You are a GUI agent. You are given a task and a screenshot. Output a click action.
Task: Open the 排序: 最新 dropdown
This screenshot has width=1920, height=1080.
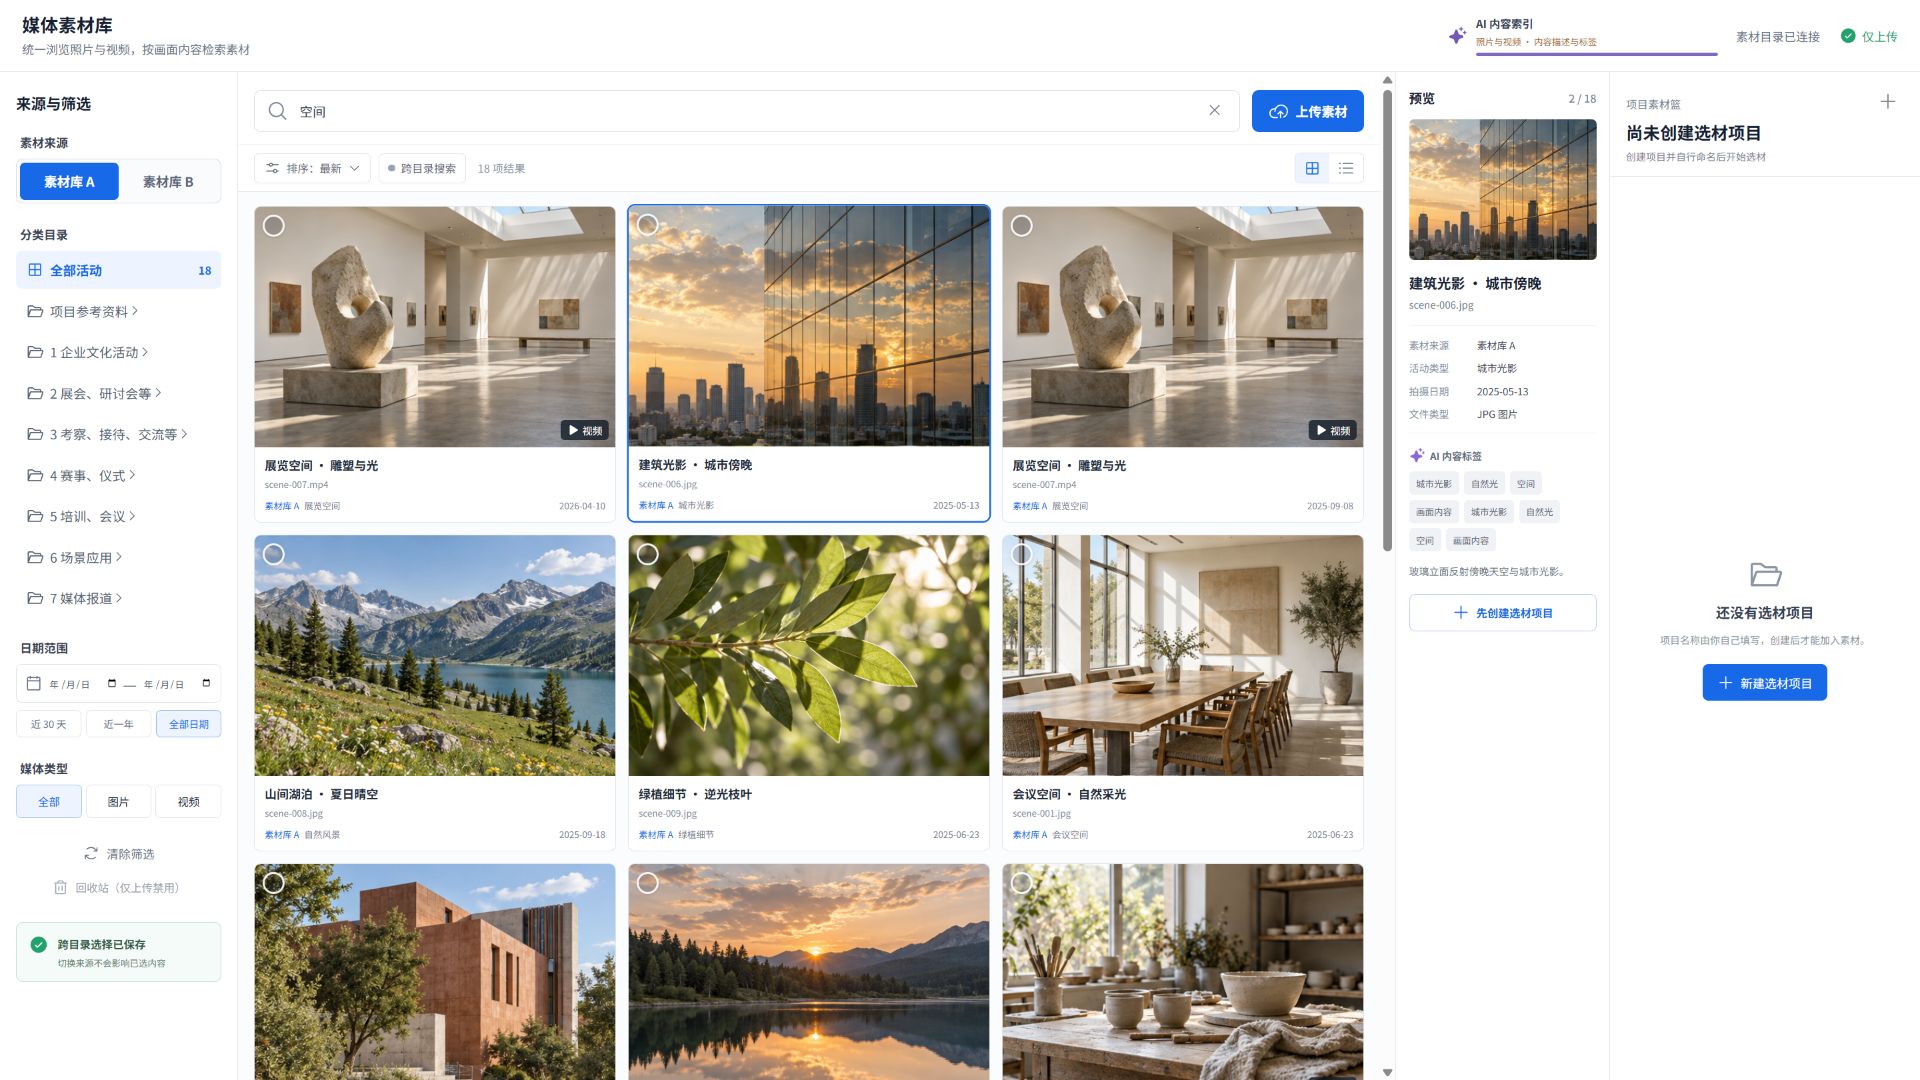312,168
